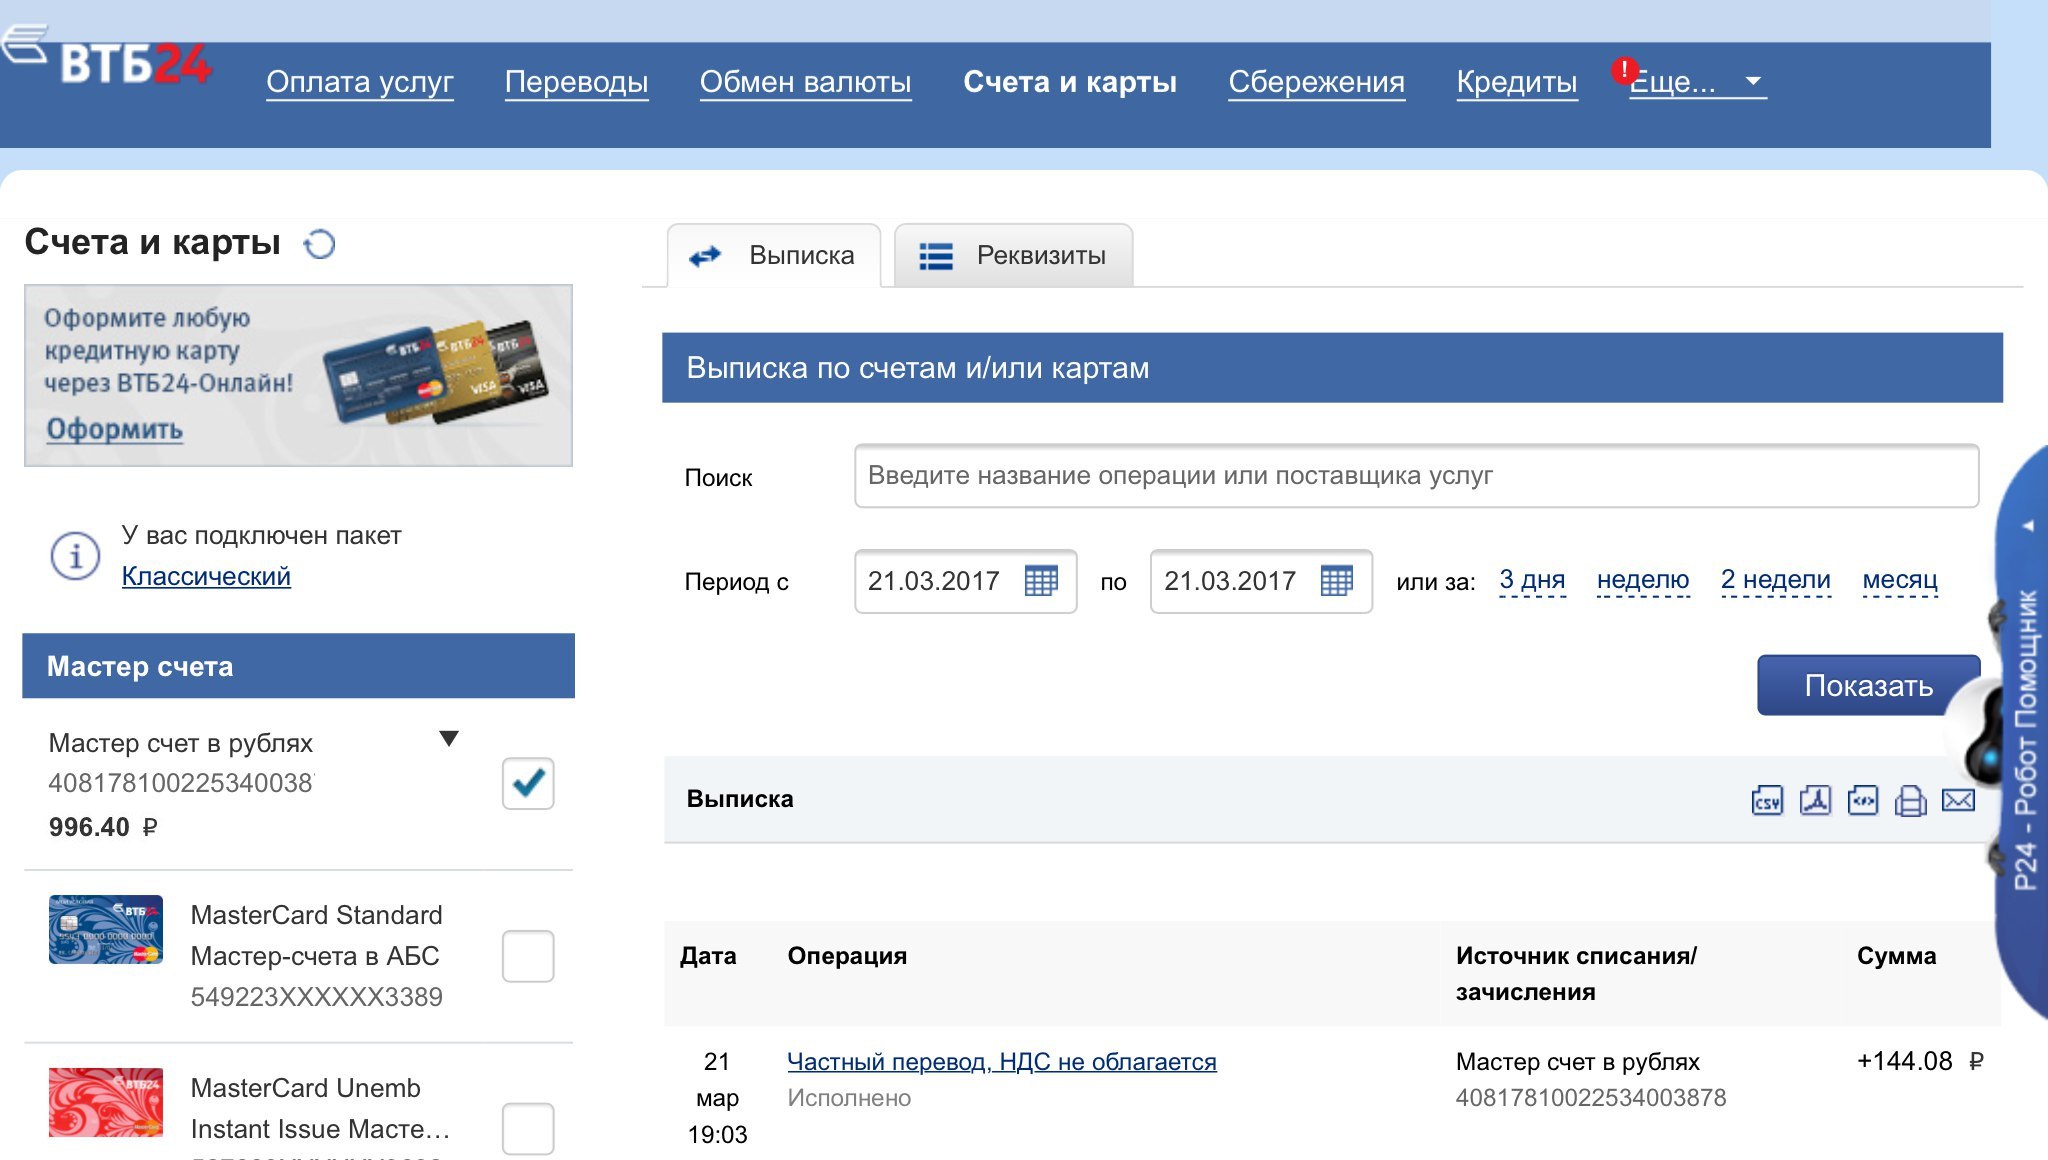Refresh accounts and cards list
The height and width of the screenshot is (1160, 2048).
pos(319,244)
